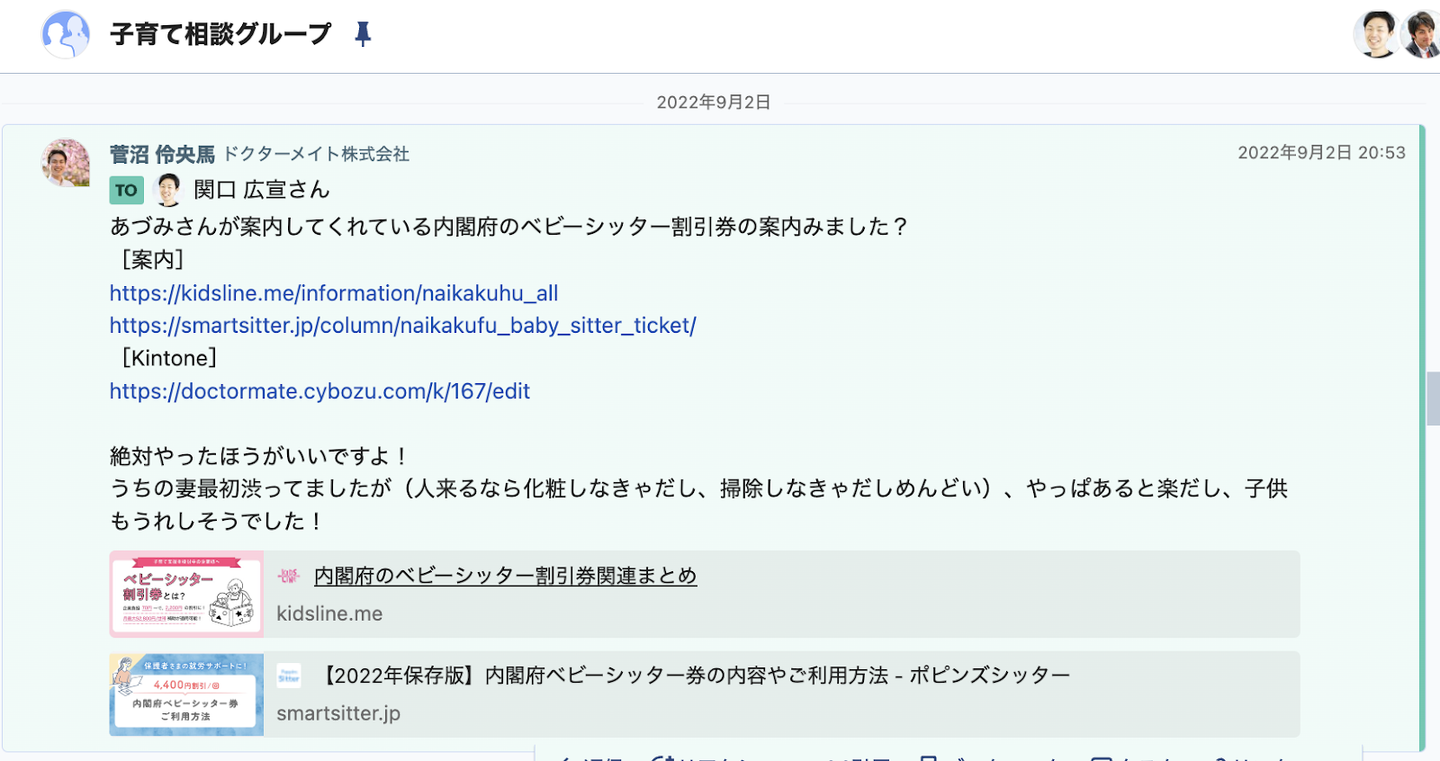
Task: Open 菅沼 伶央馬's profile picture
Action: coord(66,162)
